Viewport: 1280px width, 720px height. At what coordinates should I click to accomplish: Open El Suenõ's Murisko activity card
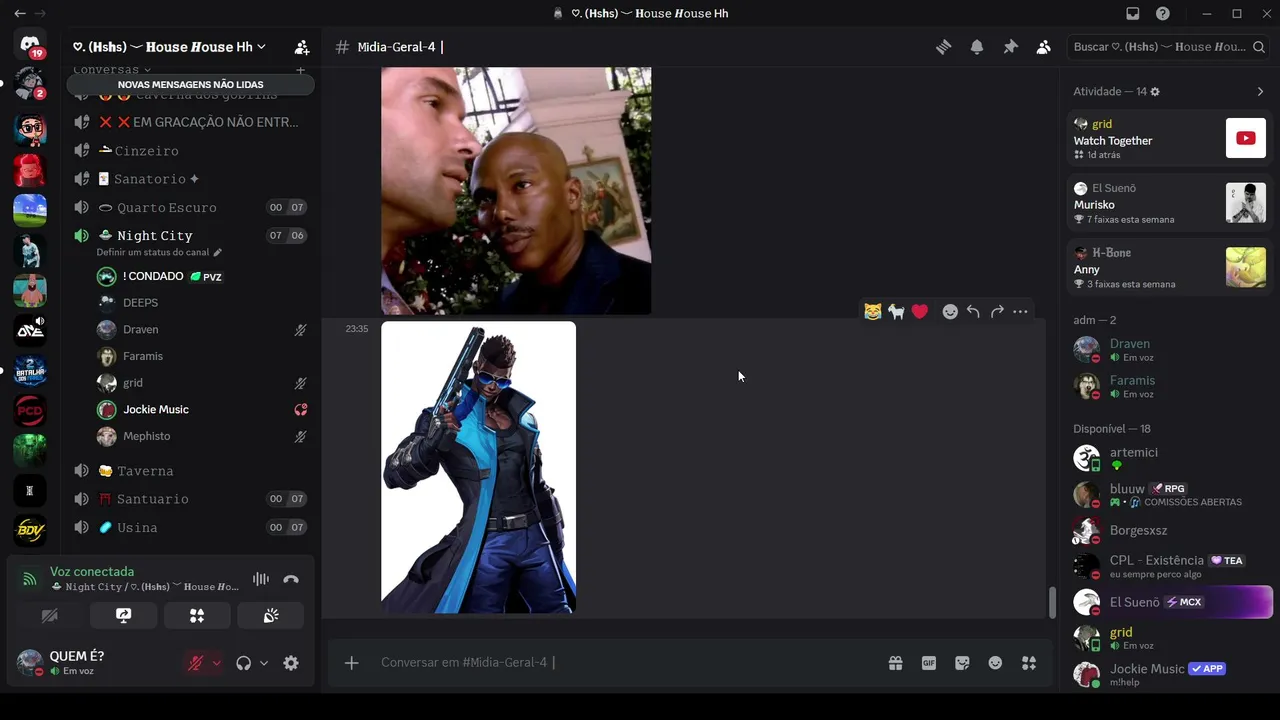tap(1169, 204)
